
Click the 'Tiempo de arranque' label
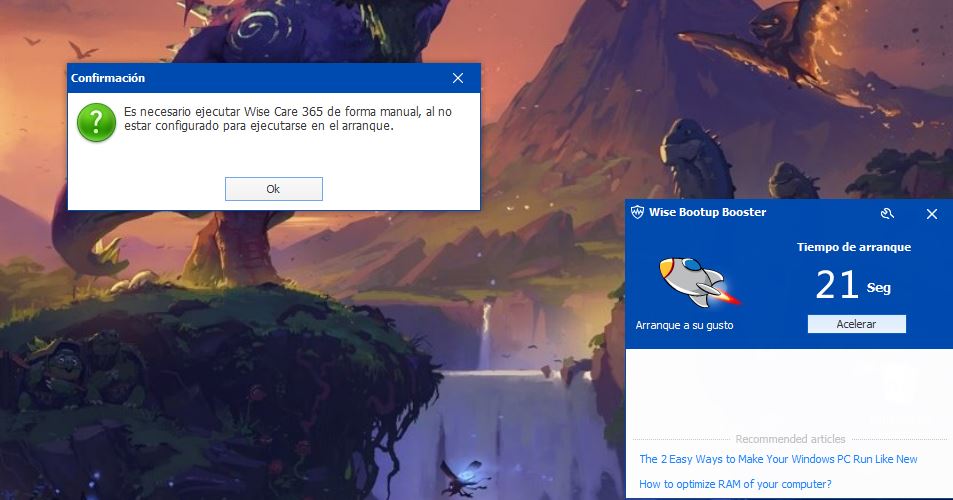point(854,247)
